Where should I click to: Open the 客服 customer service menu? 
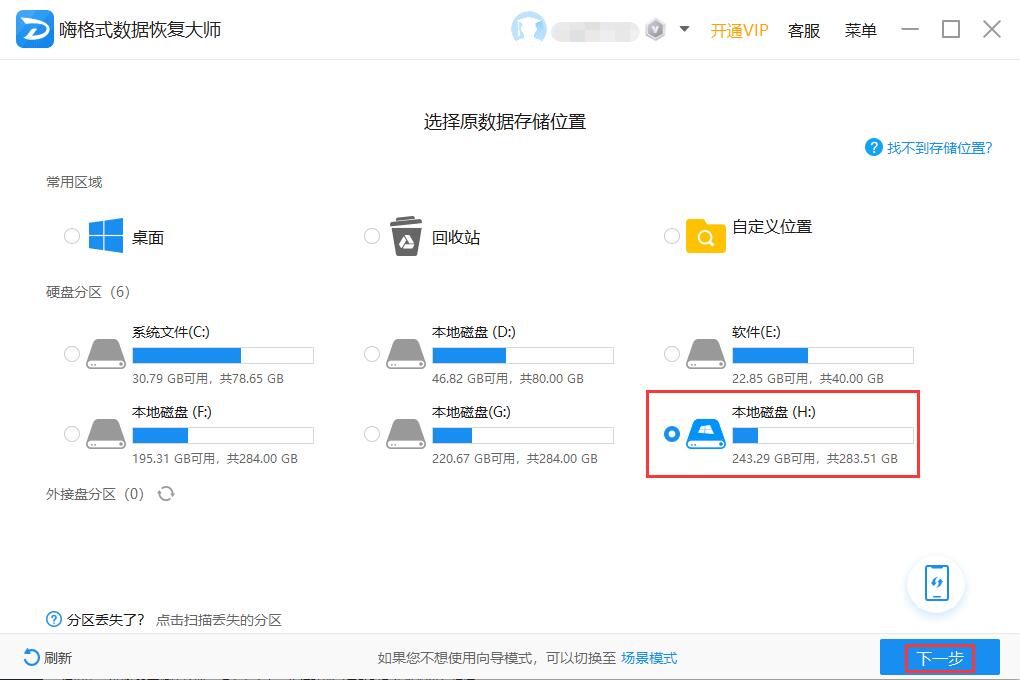pyautogui.click(x=803, y=30)
